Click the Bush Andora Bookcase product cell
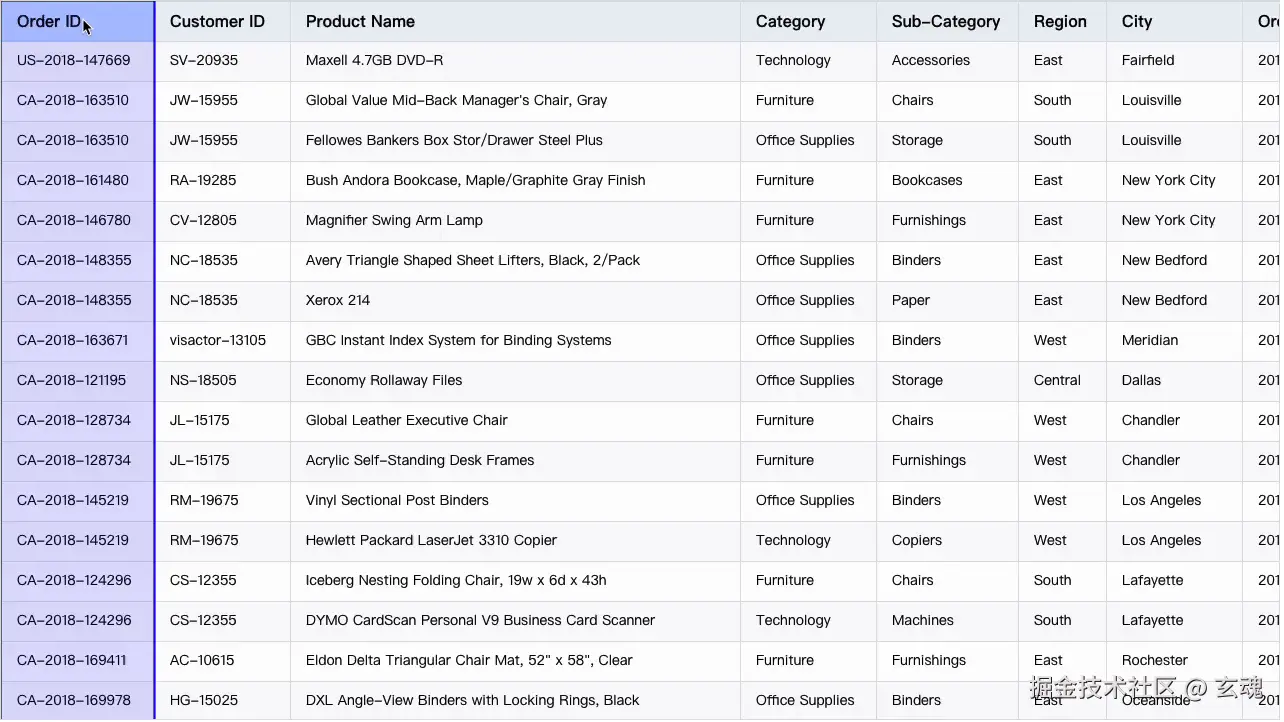This screenshot has width=1284, height=722. pos(475,181)
